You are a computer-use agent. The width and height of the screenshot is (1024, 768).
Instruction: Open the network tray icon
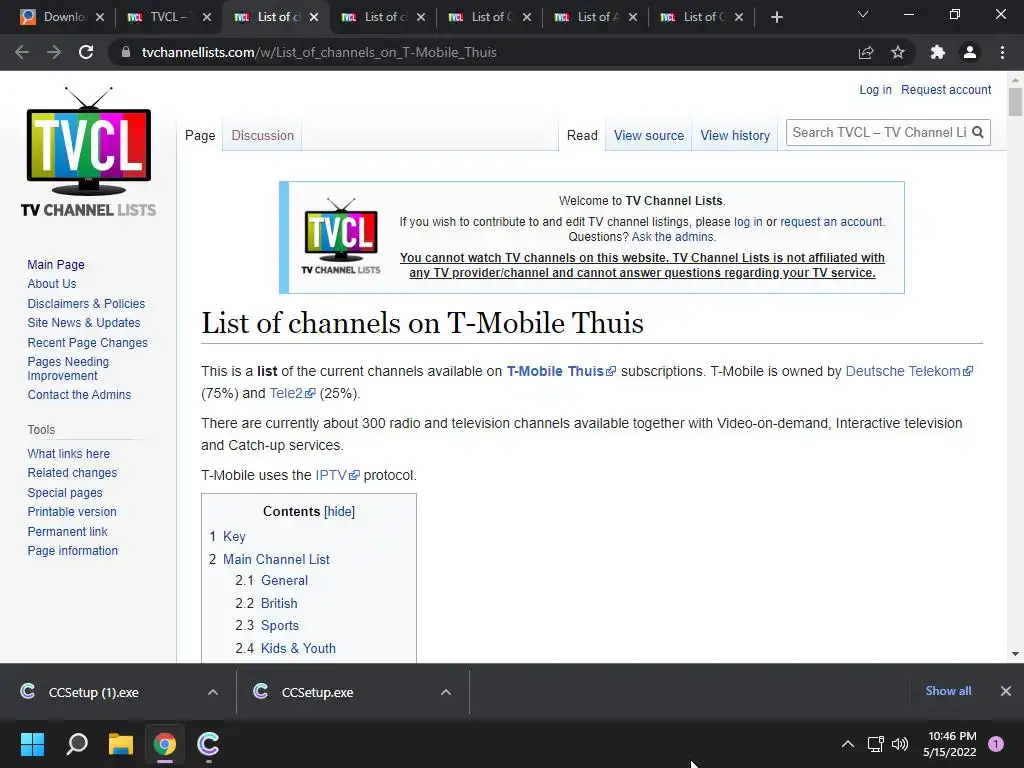(x=875, y=743)
